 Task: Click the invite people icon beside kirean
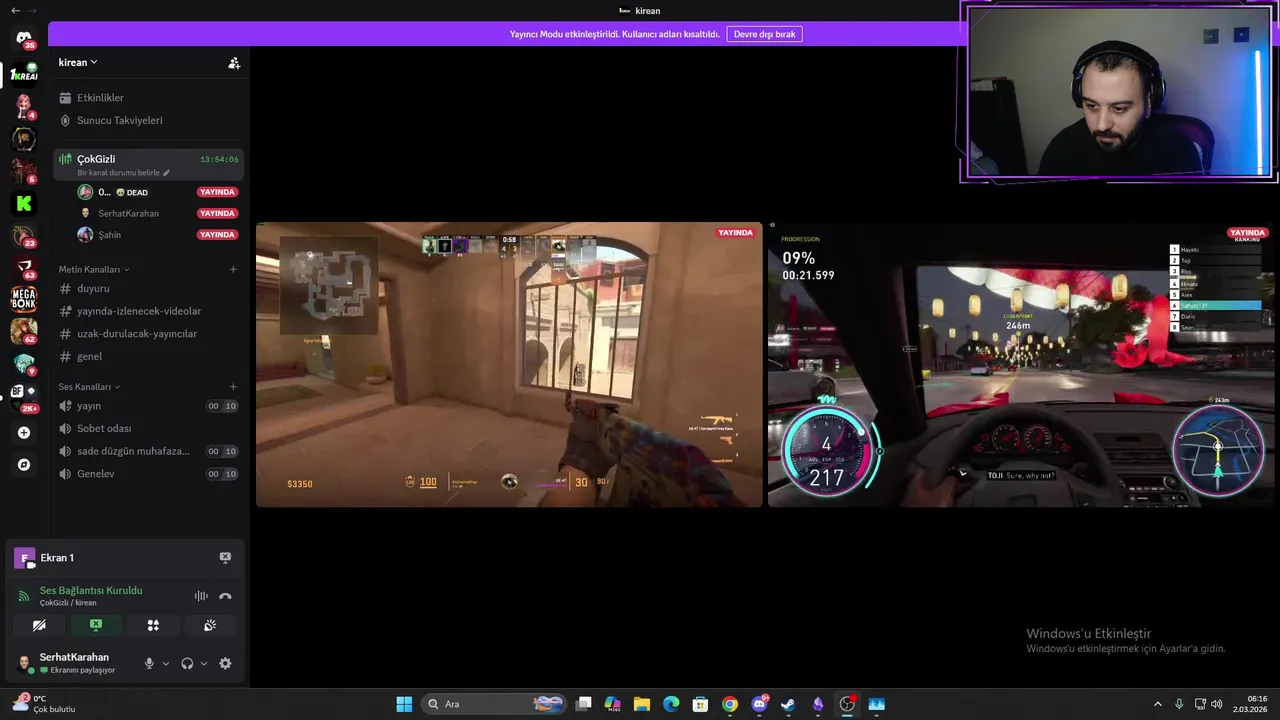(234, 63)
